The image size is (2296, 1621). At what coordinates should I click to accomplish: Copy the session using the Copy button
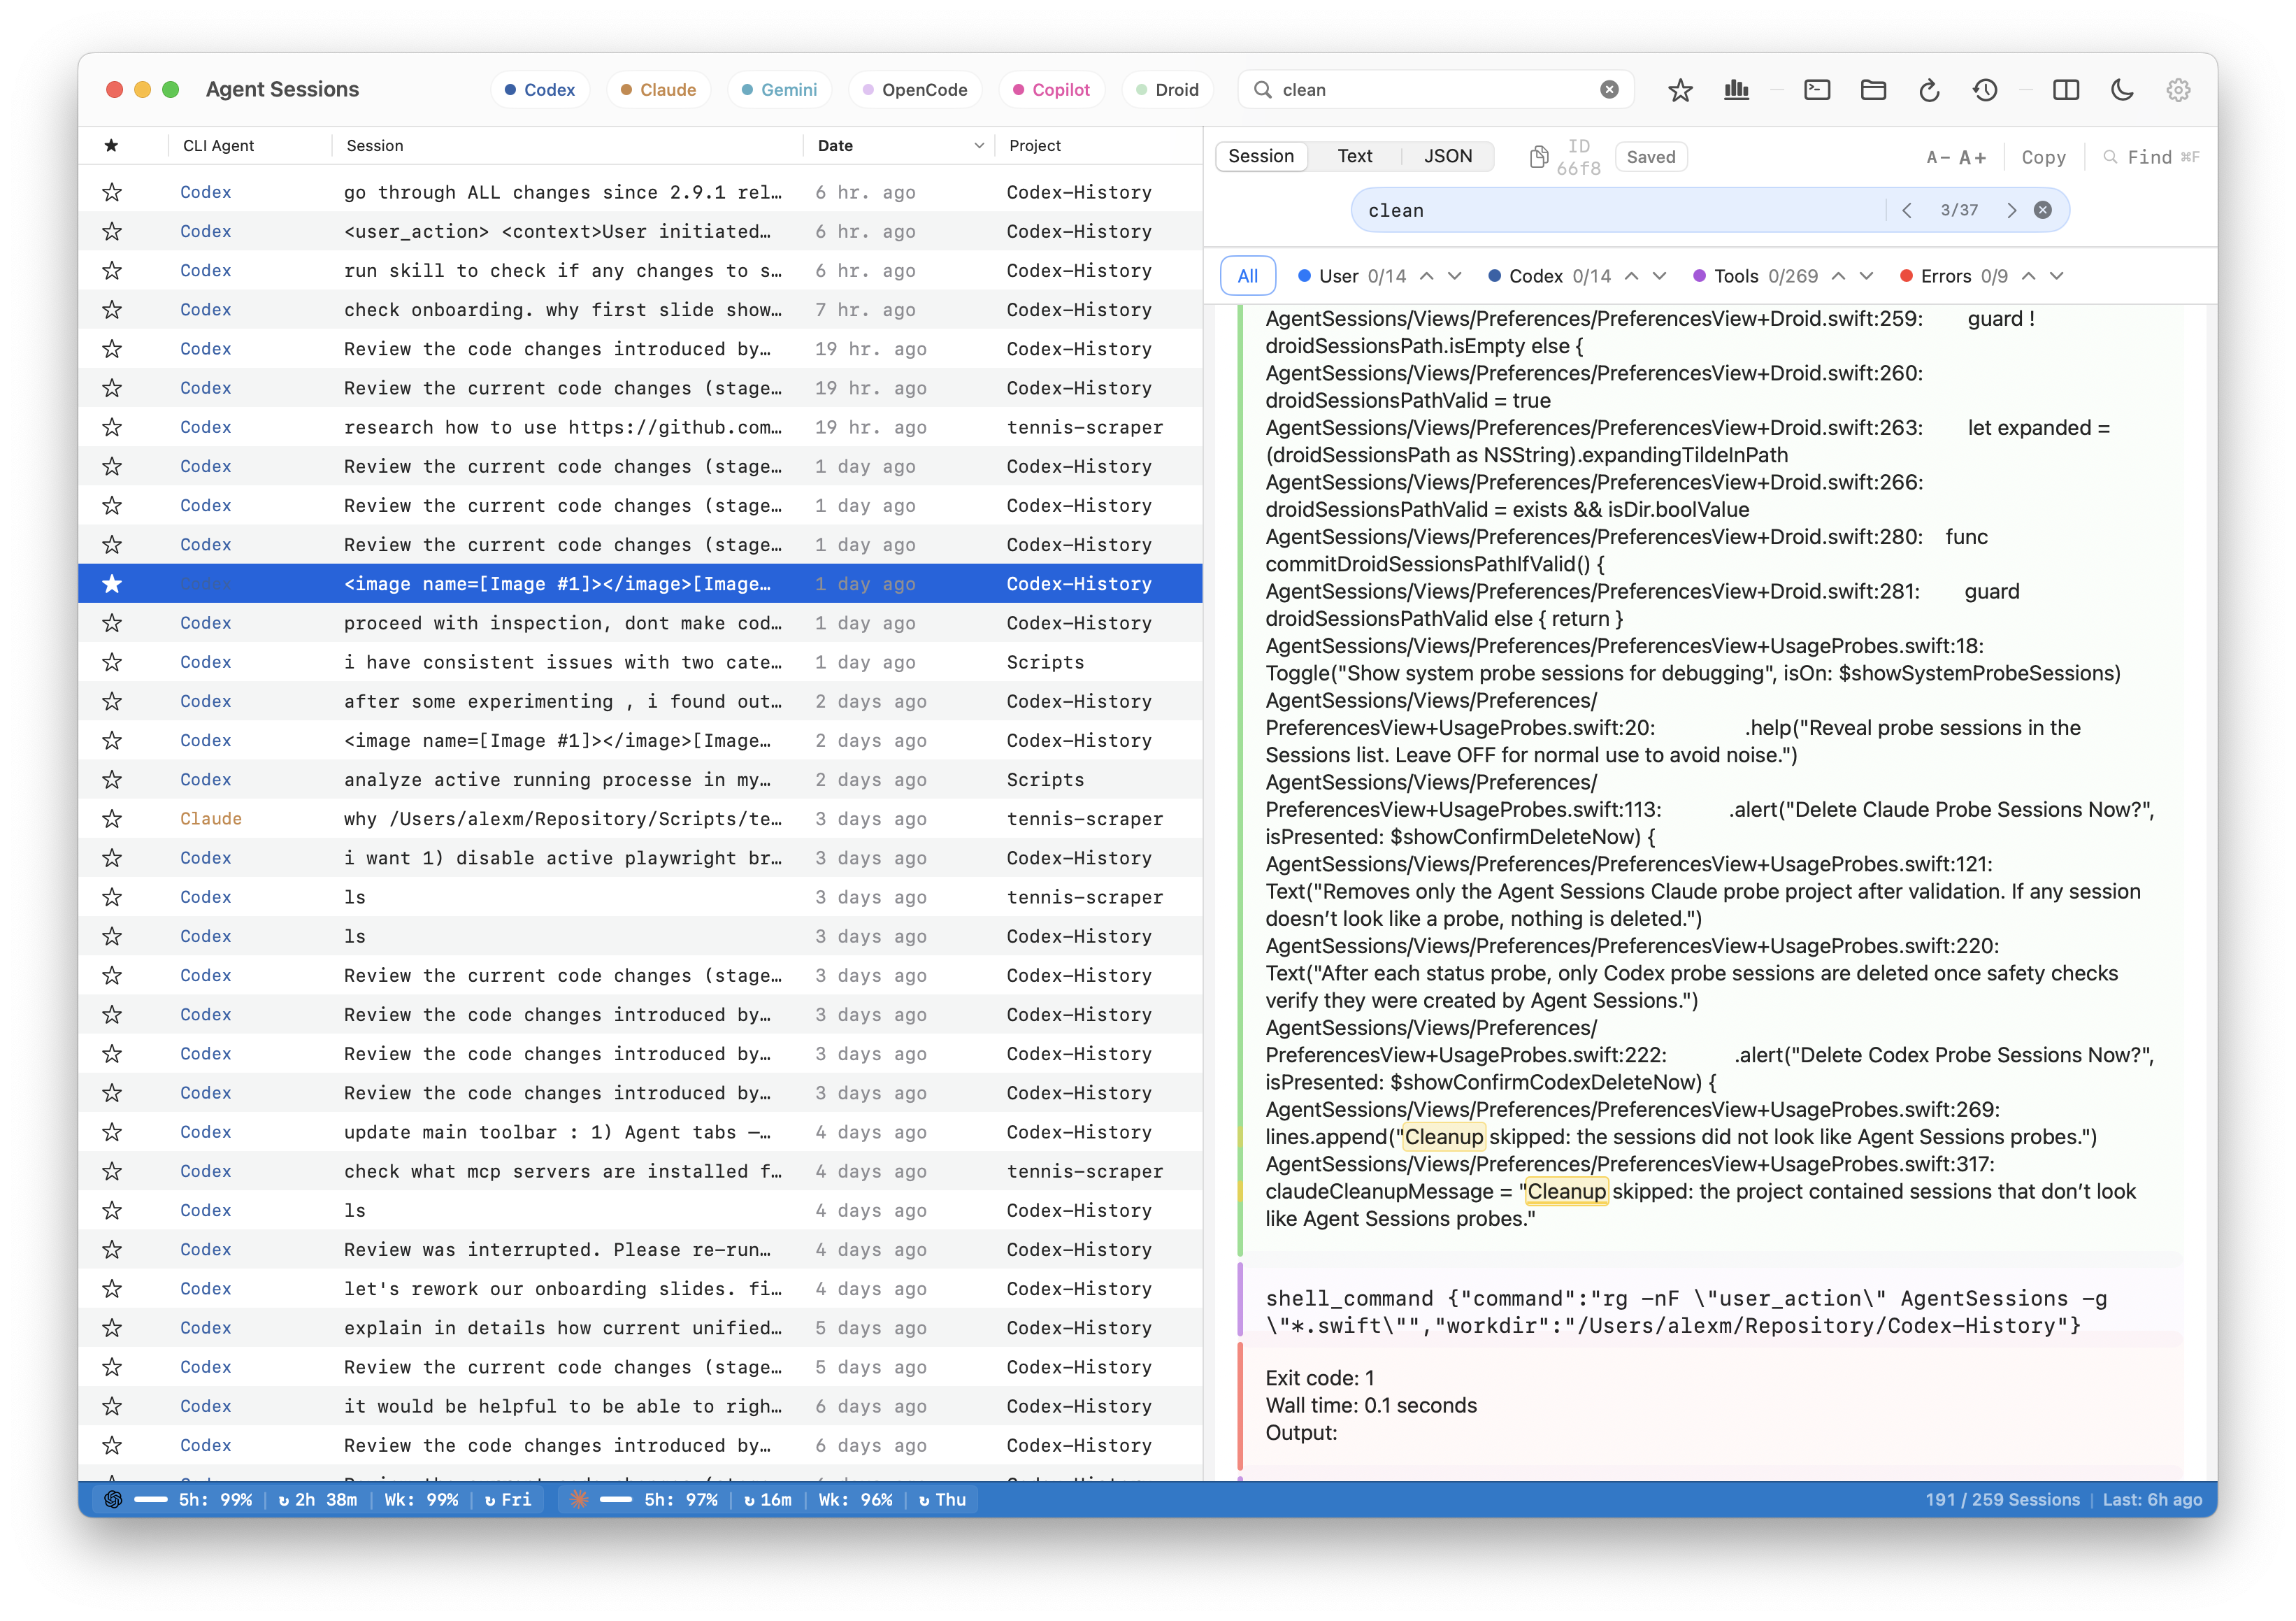2043,157
